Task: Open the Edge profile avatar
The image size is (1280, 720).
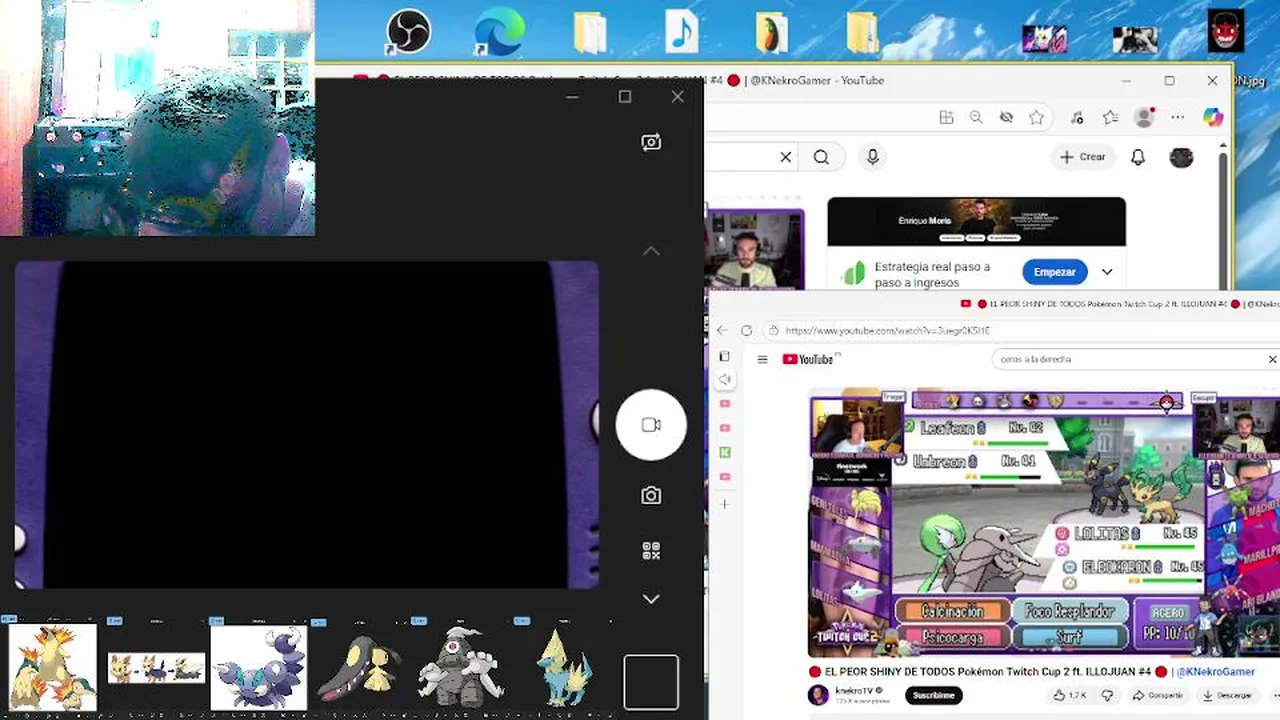Action: click(x=1145, y=117)
